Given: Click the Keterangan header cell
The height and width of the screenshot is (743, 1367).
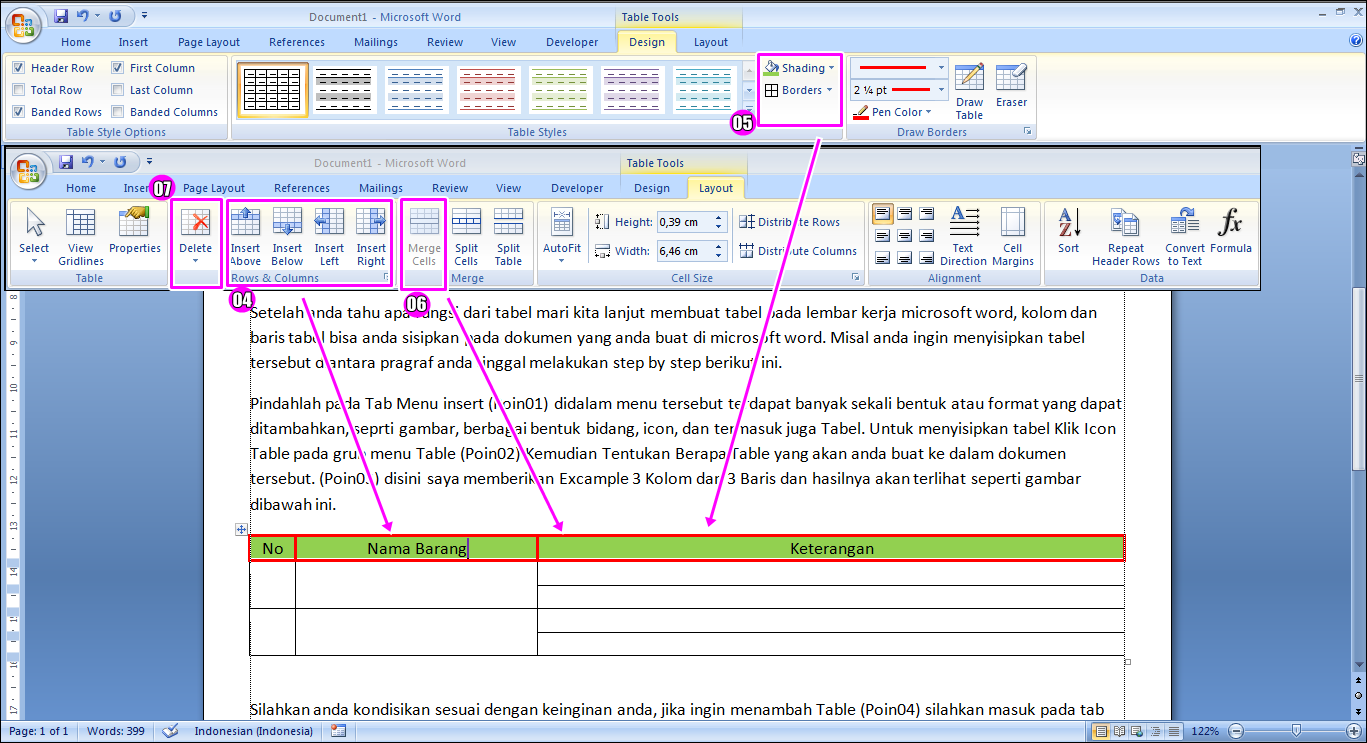Looking at the screenshot, I should pyautogui.click(x=831, y=548).
